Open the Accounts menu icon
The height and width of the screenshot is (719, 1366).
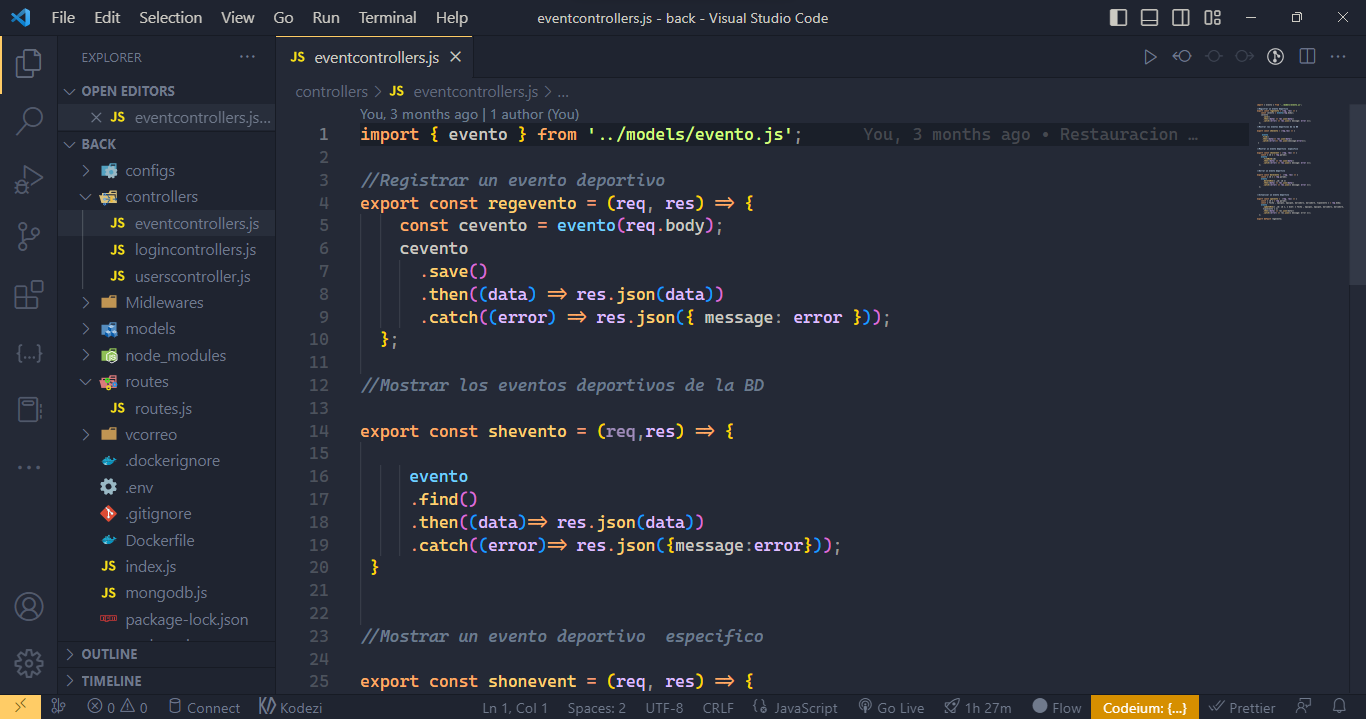[x=29, y=606]
